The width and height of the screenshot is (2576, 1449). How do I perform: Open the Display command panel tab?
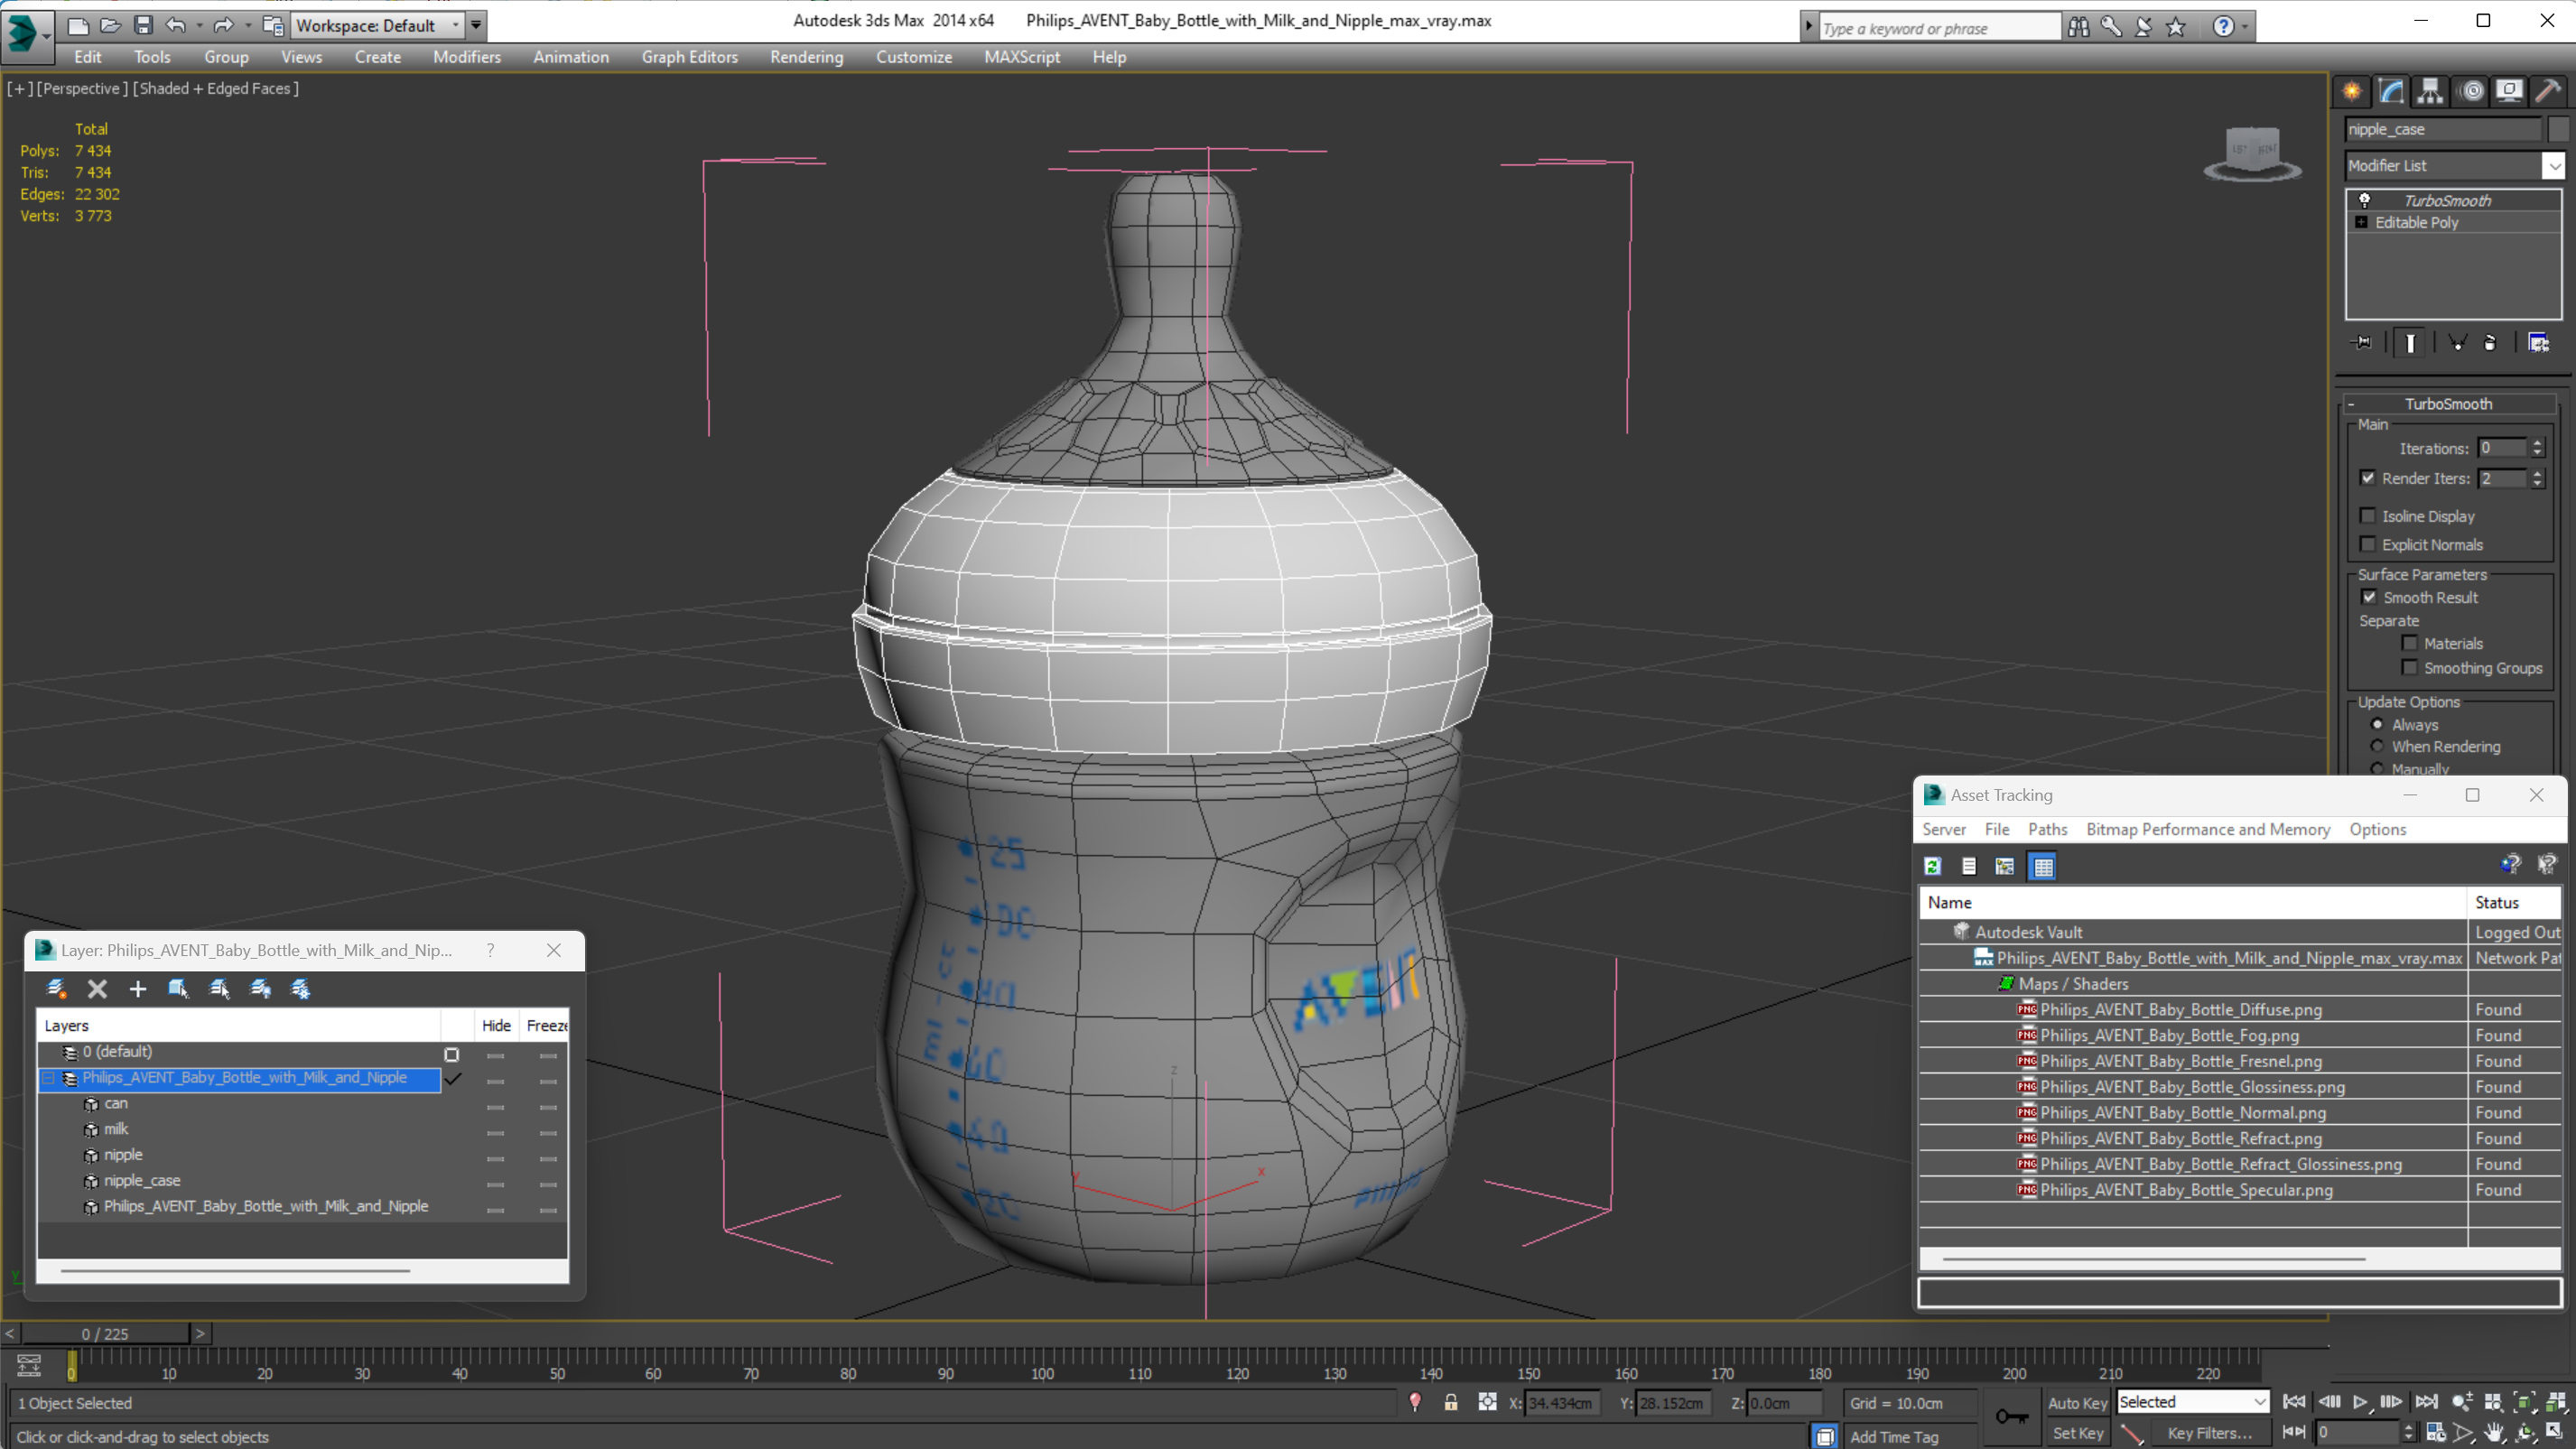tap(2510, 91)
